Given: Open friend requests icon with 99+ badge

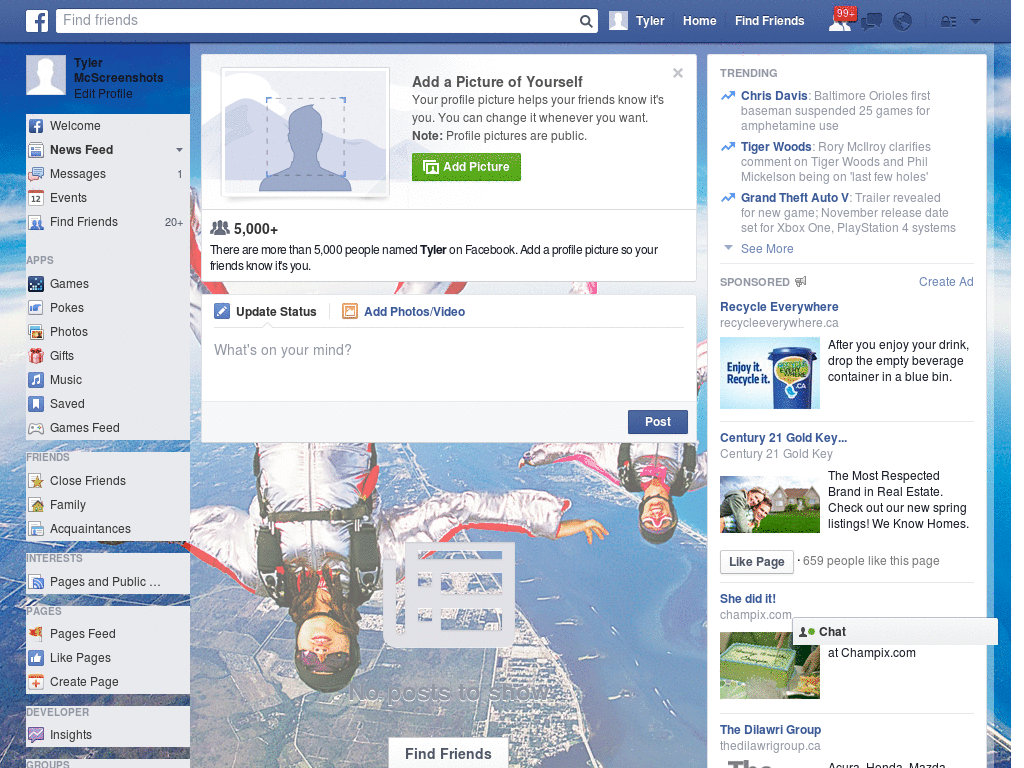Looking at the screenshot, I should click(x=842, y=20).
